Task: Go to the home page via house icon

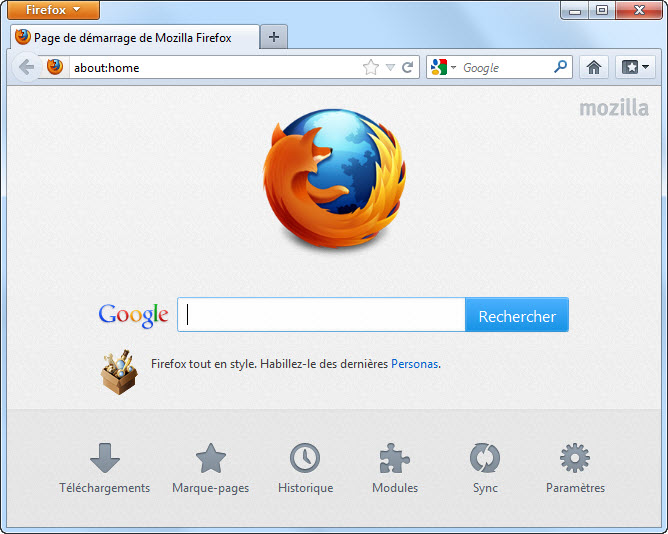Action: click(x=594, y=67)
